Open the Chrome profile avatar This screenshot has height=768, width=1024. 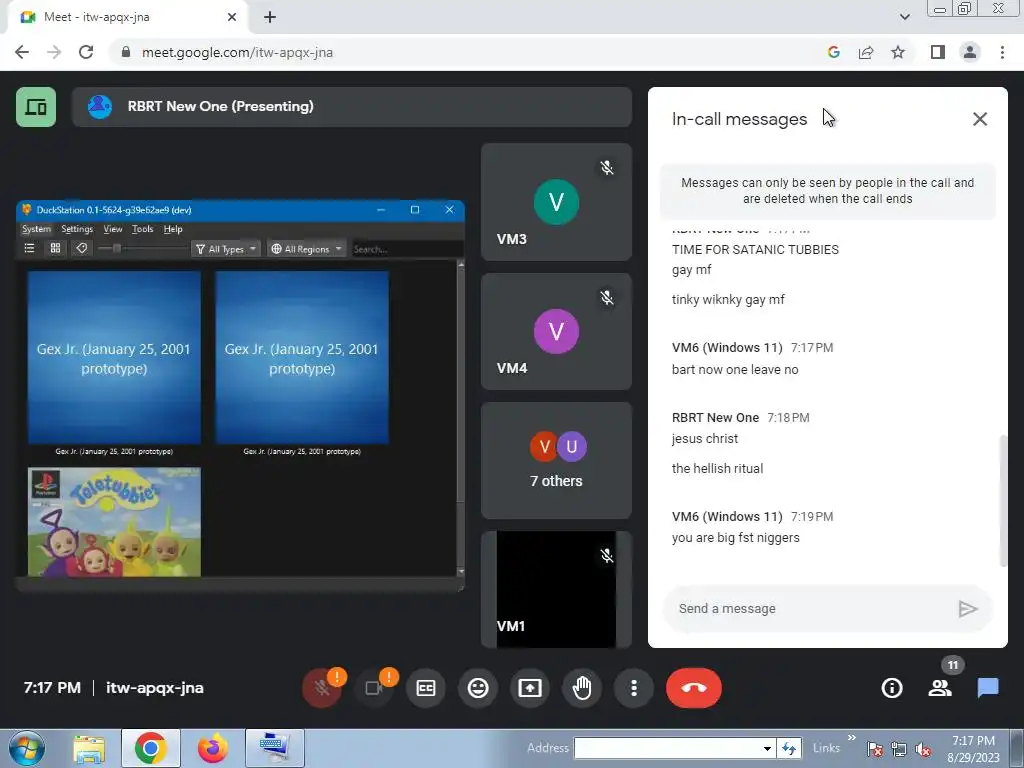pyautogui.click(x=970, y=52)
